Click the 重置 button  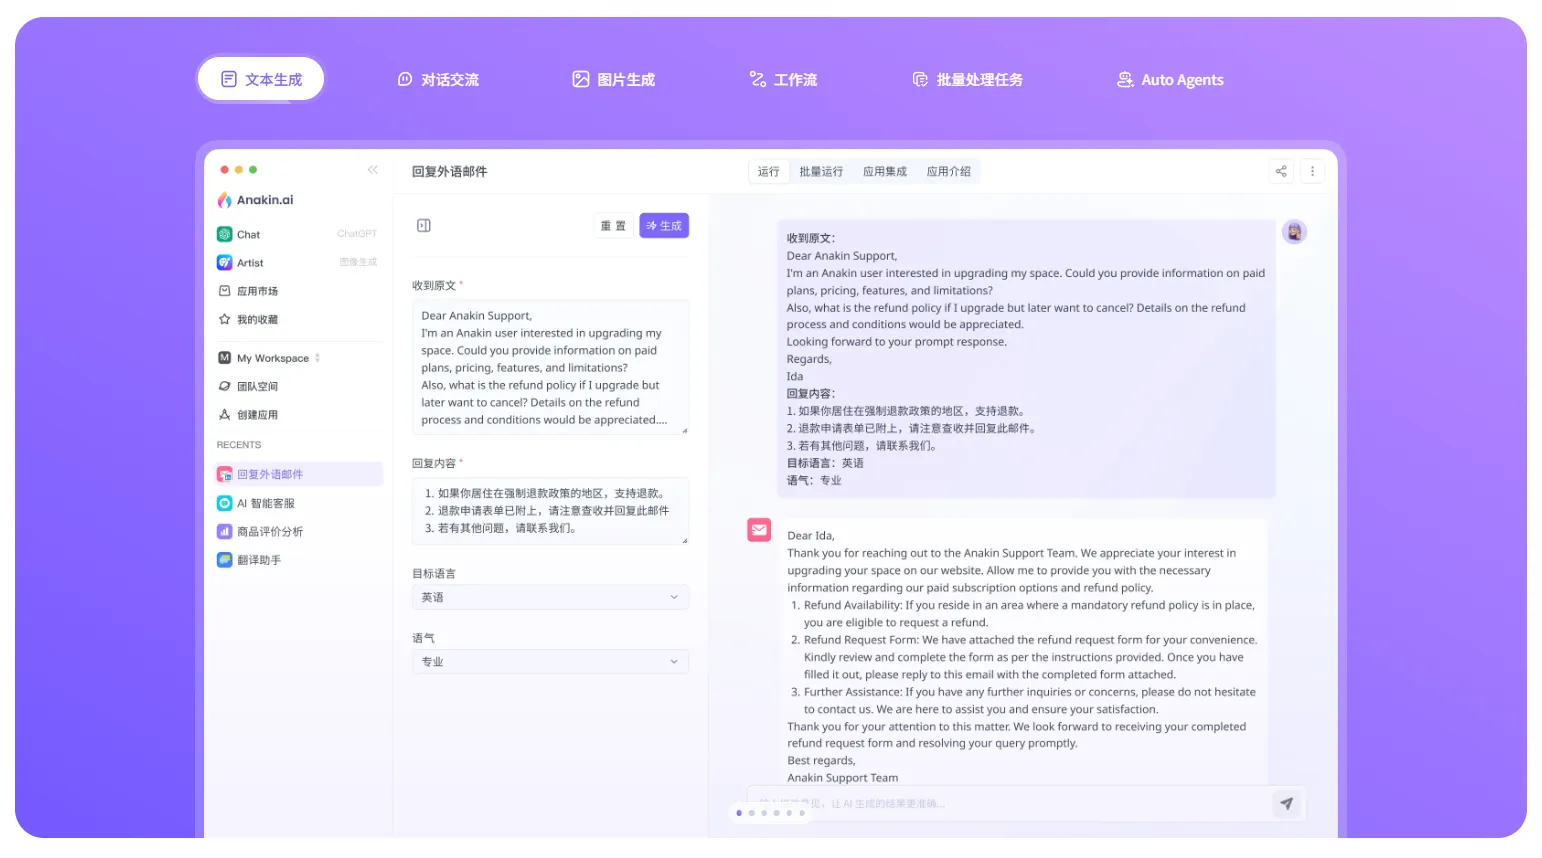[x=613, y=226]
